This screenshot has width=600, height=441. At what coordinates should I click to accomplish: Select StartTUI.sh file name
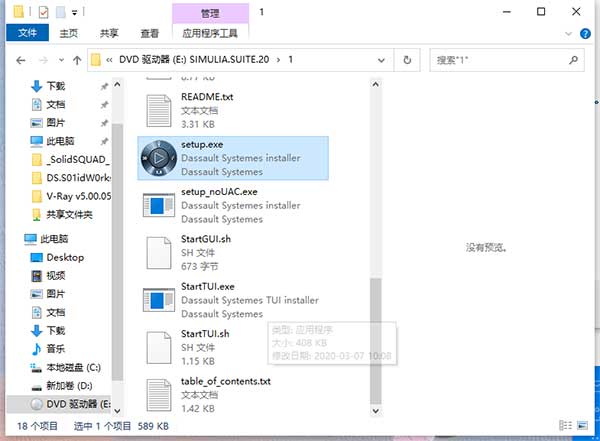(x=205, y=334)
